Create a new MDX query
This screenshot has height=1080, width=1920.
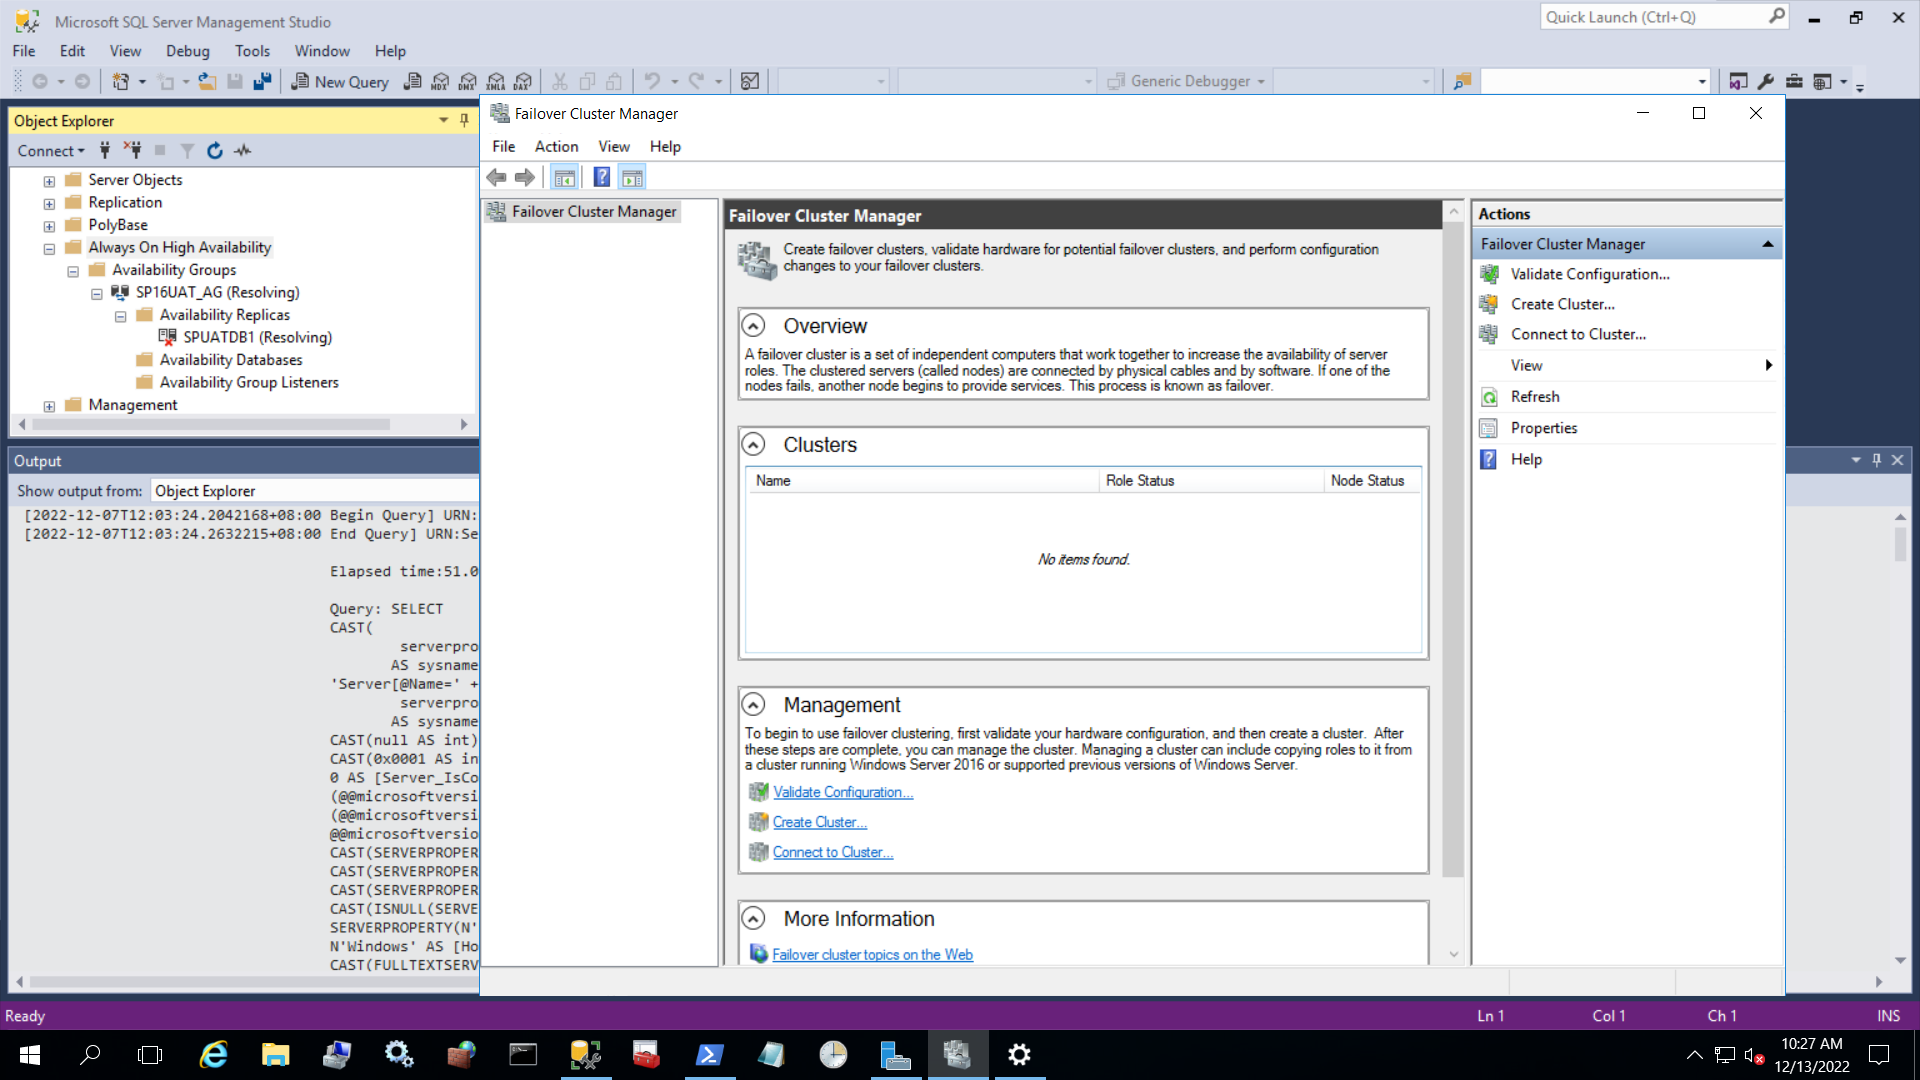coord(440,81)
